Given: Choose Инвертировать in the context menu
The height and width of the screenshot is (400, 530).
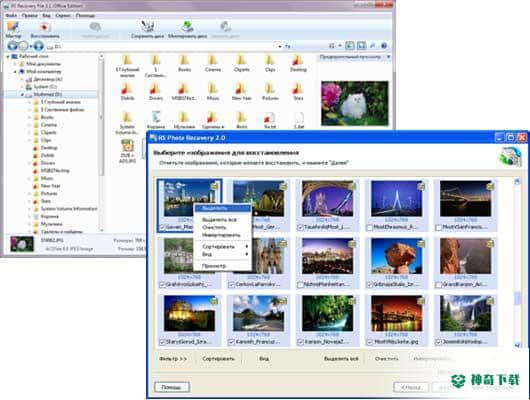Looking at the screenshot, I should tap(222, 235).
